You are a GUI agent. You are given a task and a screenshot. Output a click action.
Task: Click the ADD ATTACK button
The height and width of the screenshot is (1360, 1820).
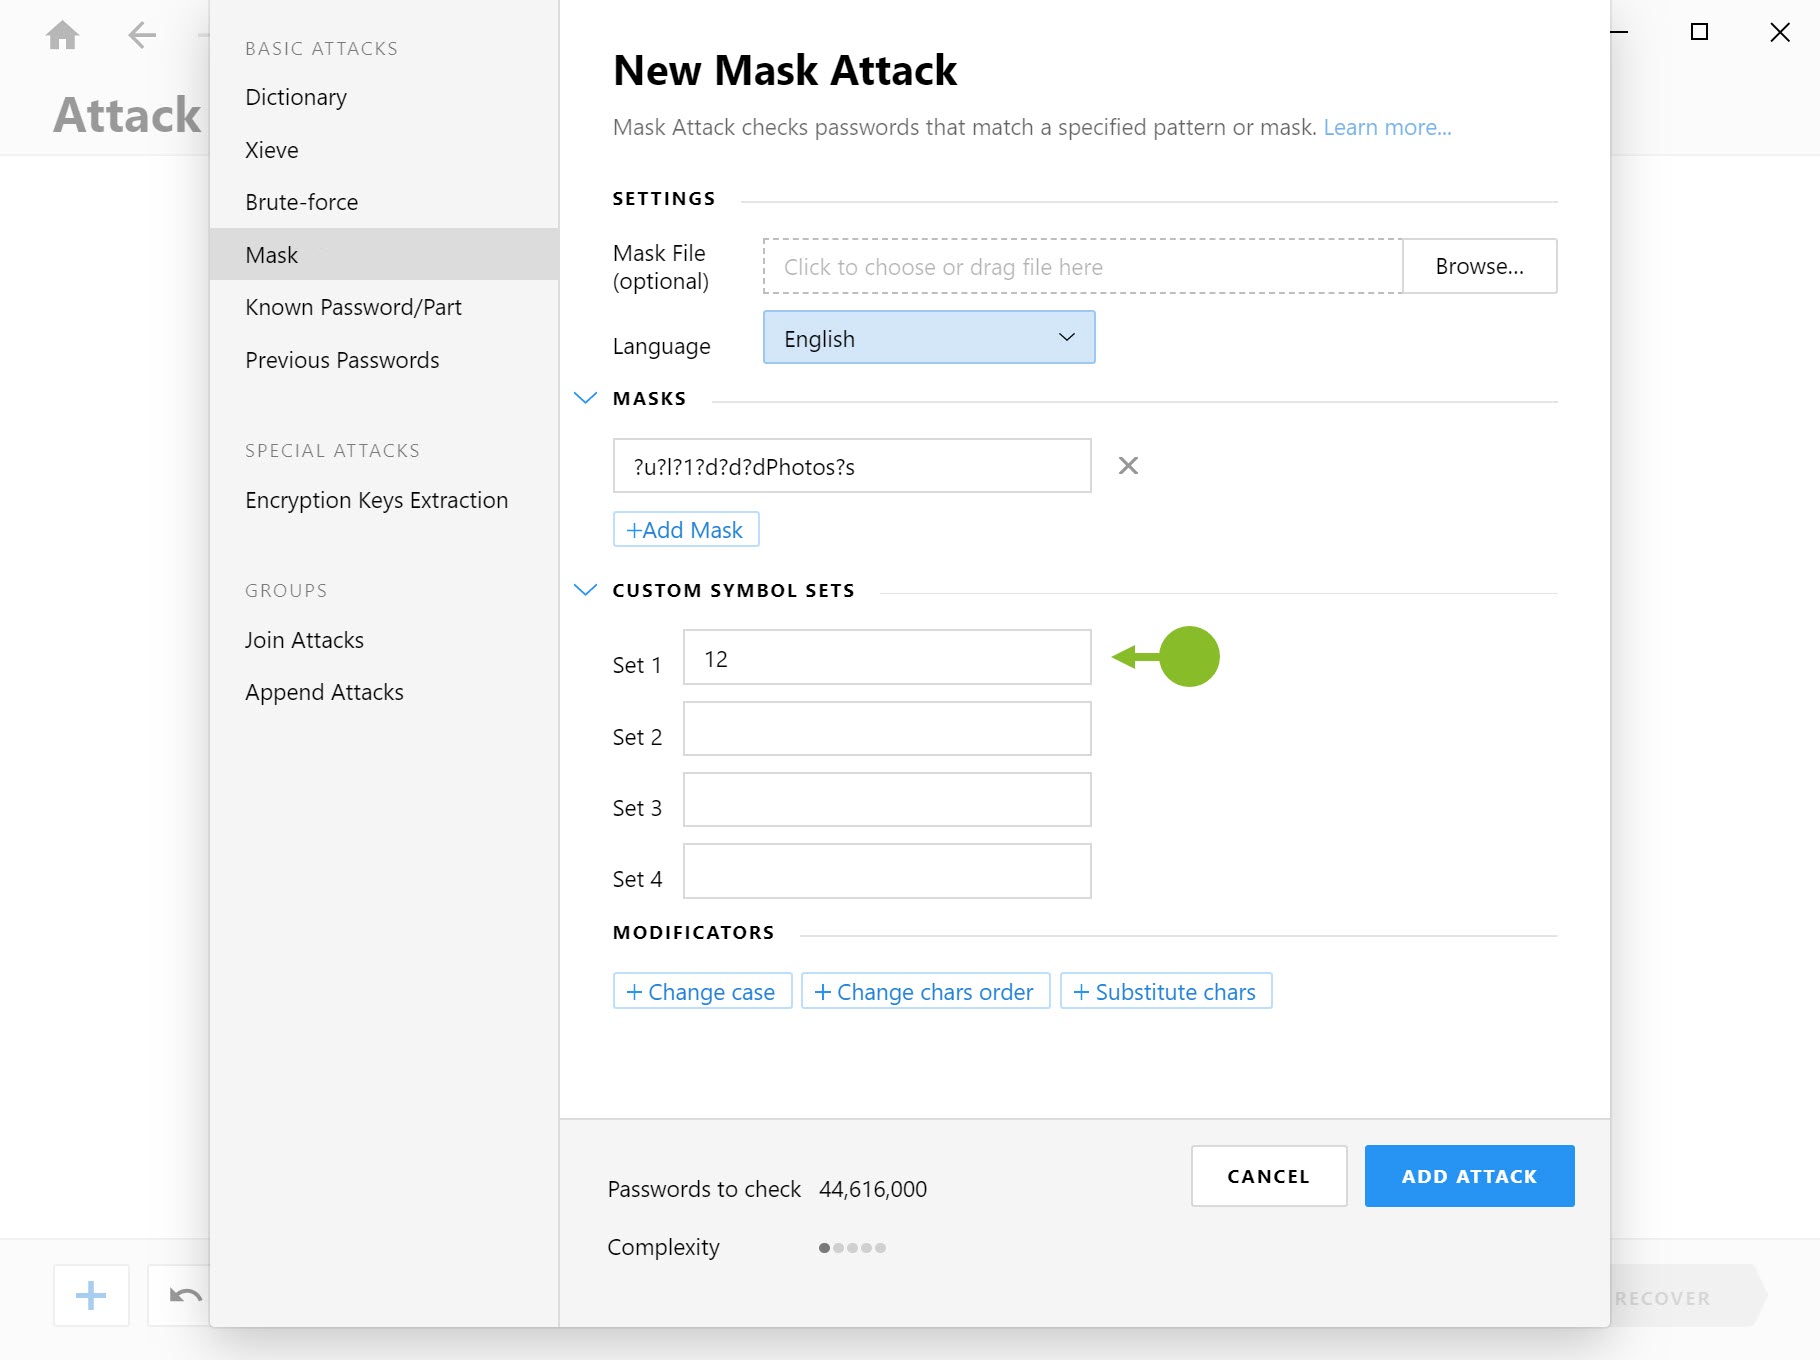pos(1469,1175)
